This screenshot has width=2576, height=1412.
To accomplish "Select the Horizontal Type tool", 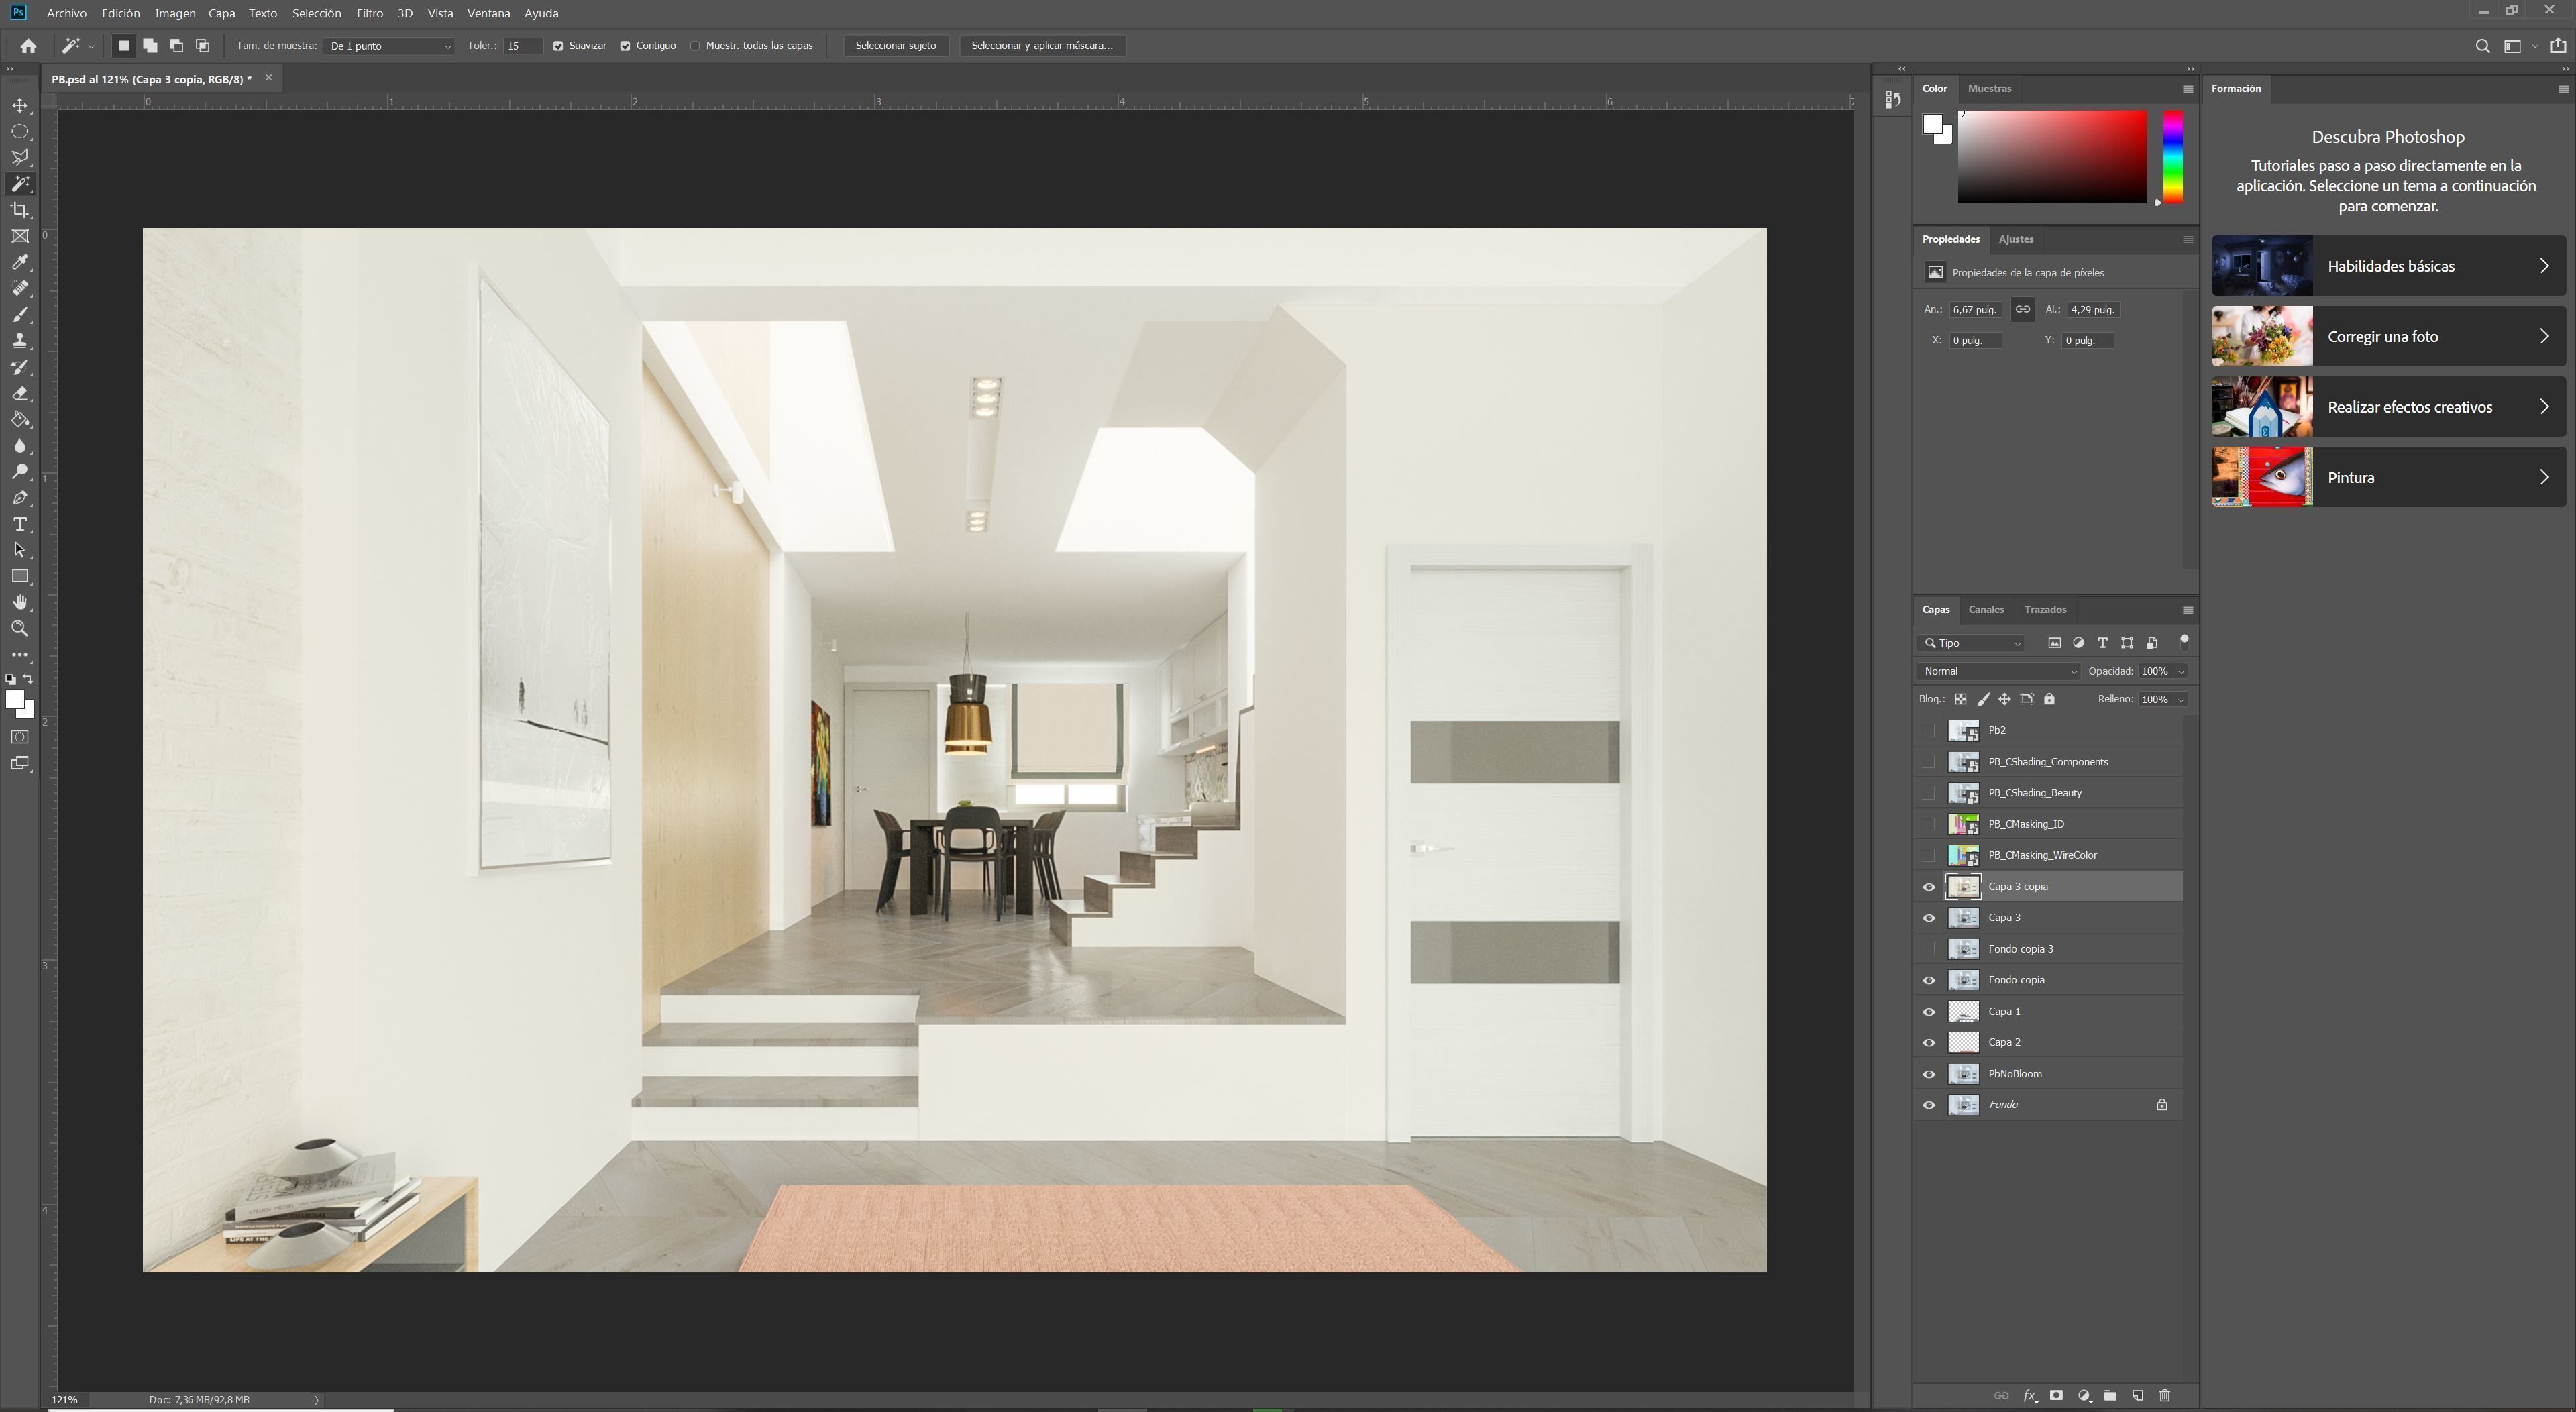I will point(20,524).
